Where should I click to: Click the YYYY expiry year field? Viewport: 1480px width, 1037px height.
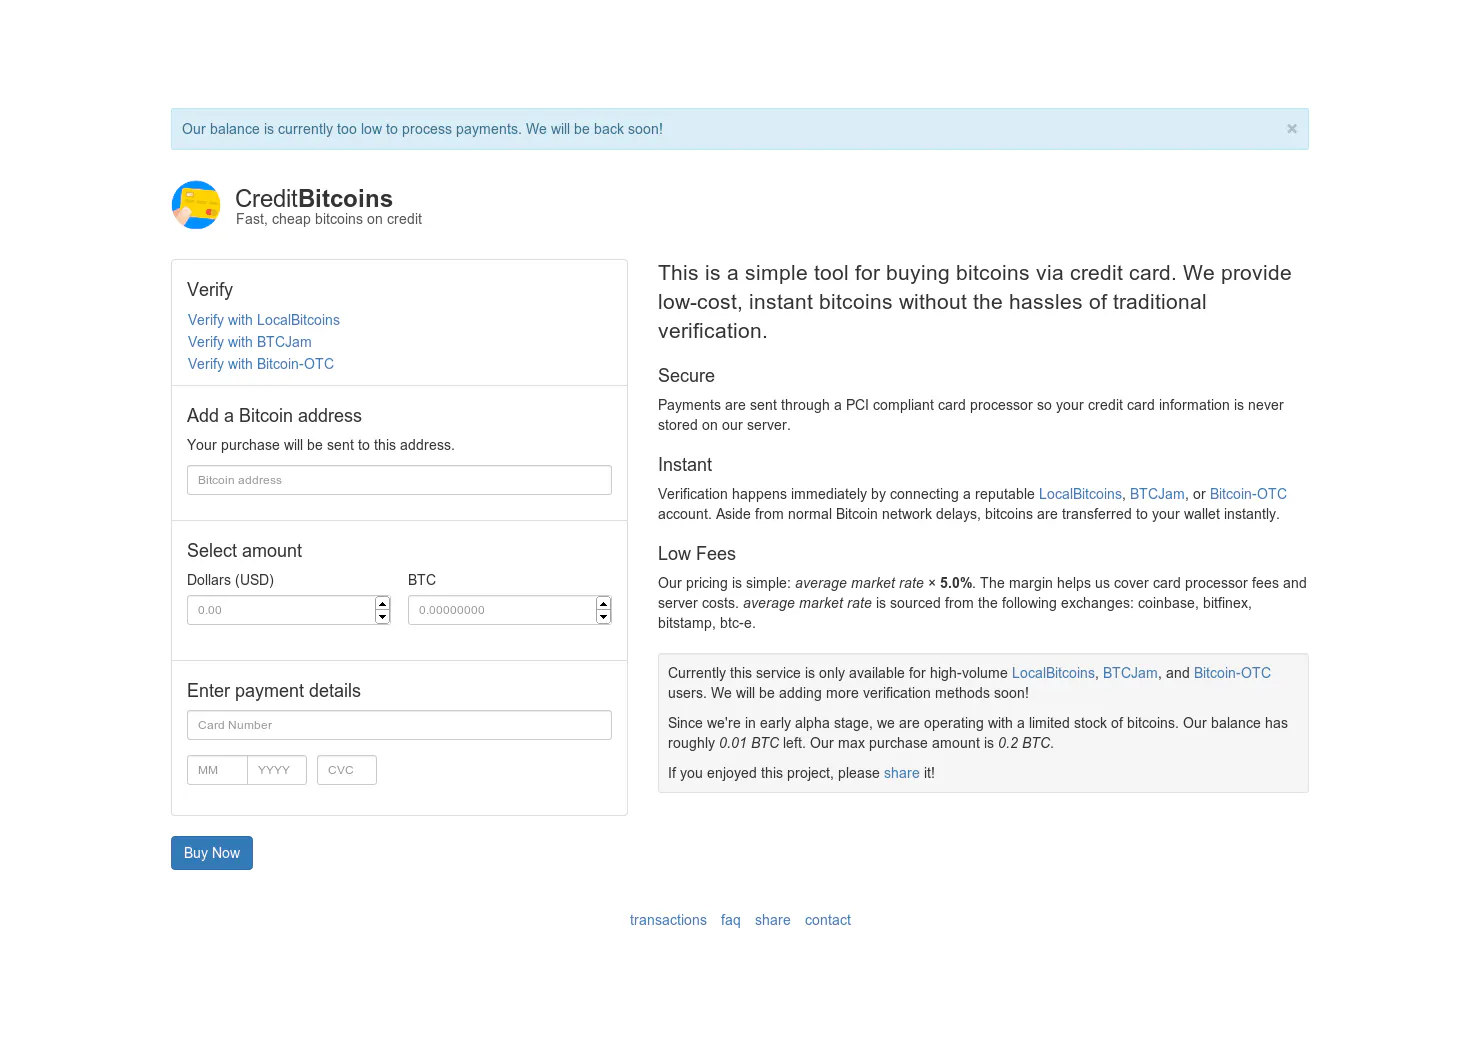click(x=277, y=770)
